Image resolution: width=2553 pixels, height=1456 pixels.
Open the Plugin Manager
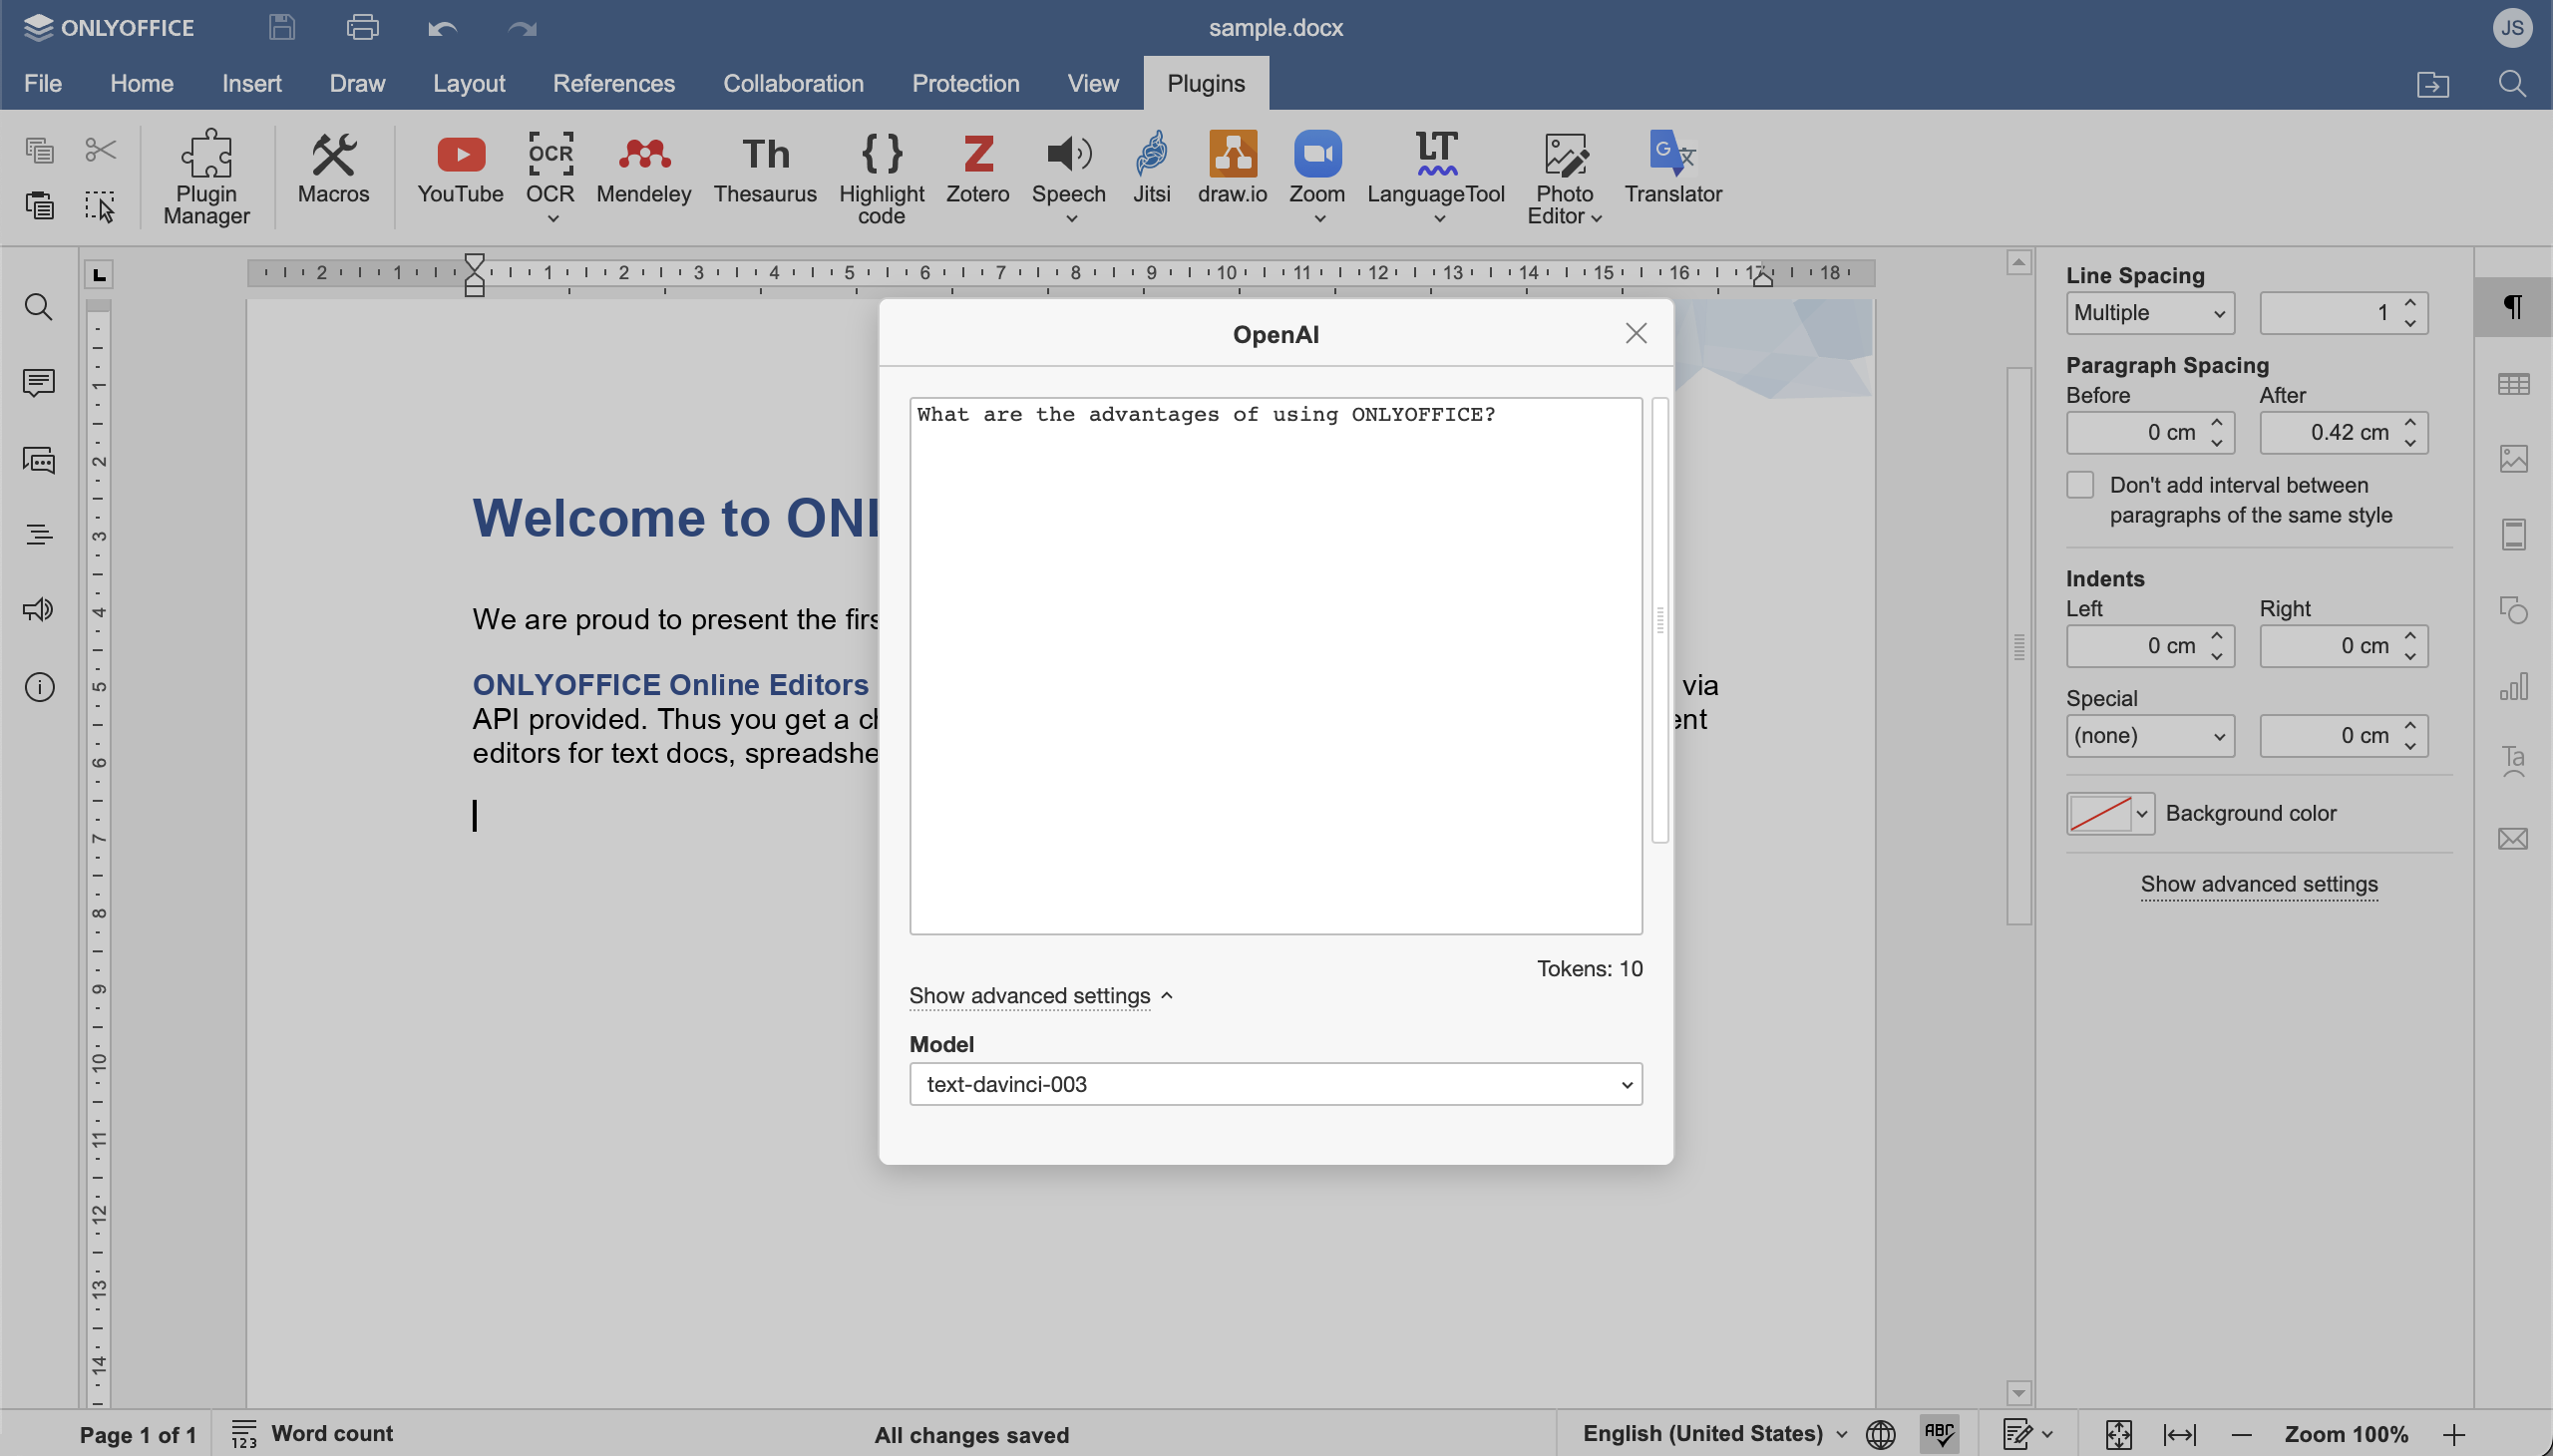click(x=206, y=177)
